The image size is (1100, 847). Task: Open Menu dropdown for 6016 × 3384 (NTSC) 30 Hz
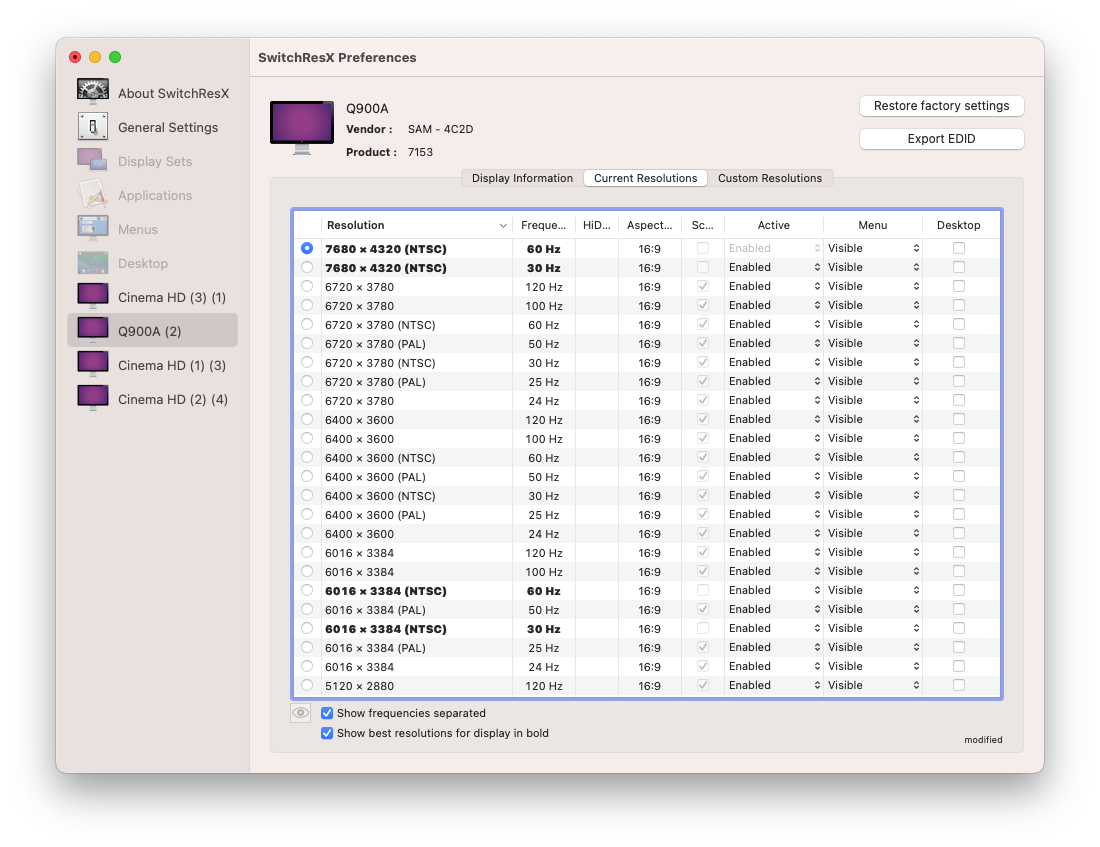(x=873, y=629)
